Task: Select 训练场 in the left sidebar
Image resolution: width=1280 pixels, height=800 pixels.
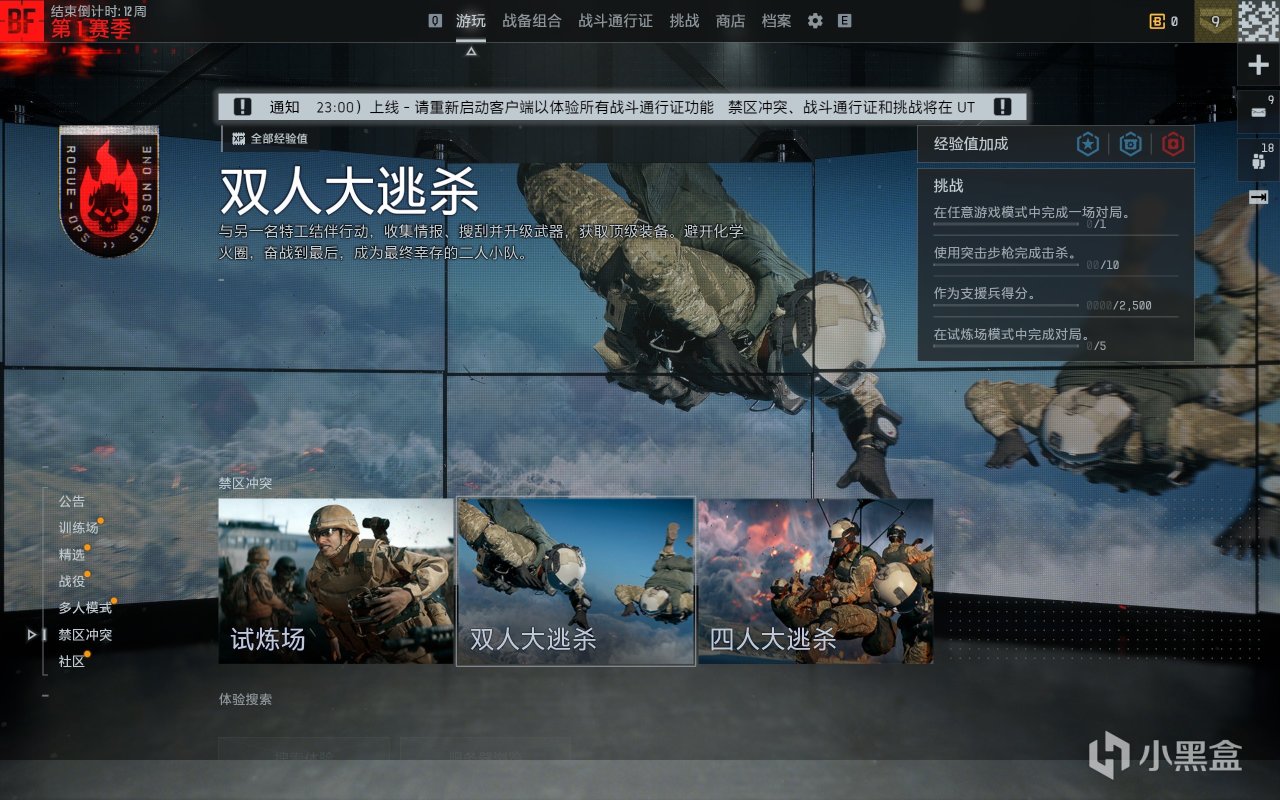Action: (x=79, y=527)
